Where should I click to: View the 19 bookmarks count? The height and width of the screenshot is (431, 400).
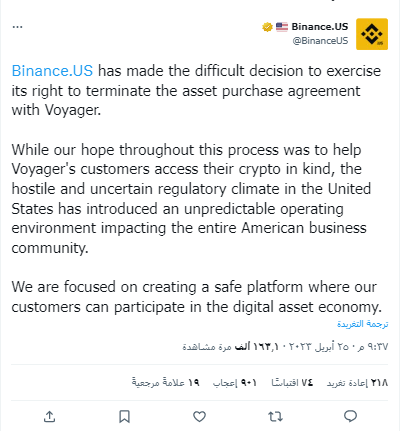[x=165, y=383]
